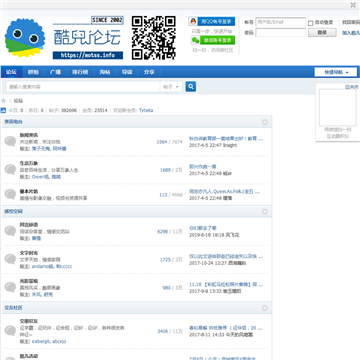
Task: Click the forum search text box
Action: (x=83, y=87)
